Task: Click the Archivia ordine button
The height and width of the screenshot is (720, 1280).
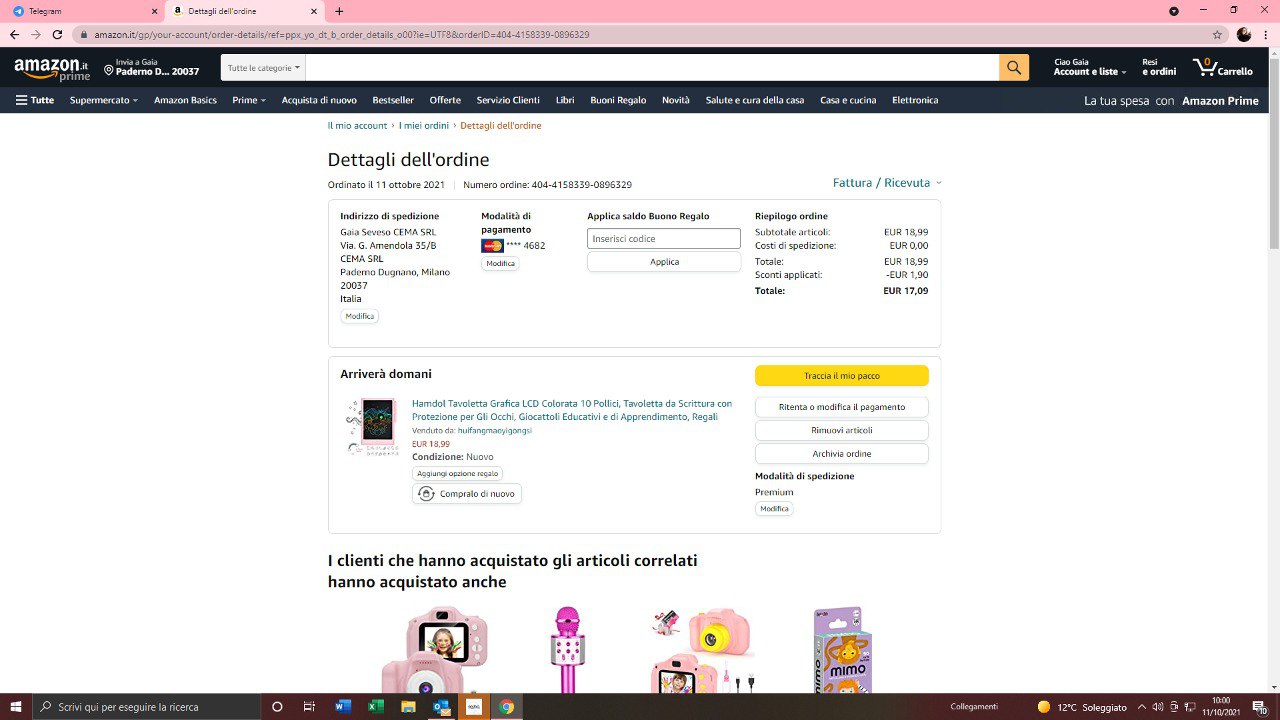Action: click(841, 454)
